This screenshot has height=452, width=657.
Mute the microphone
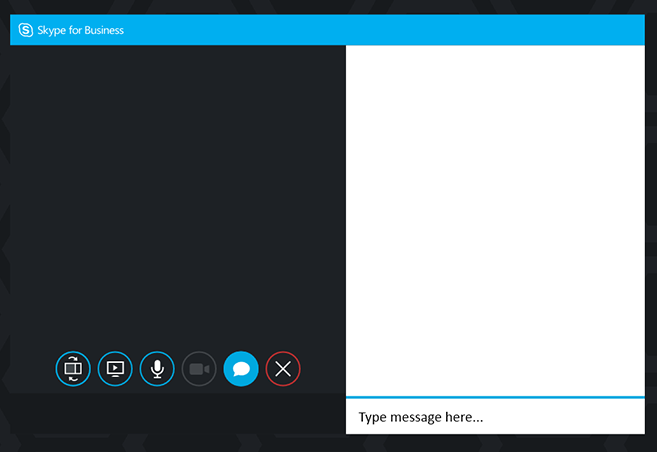tap(157, 369)
